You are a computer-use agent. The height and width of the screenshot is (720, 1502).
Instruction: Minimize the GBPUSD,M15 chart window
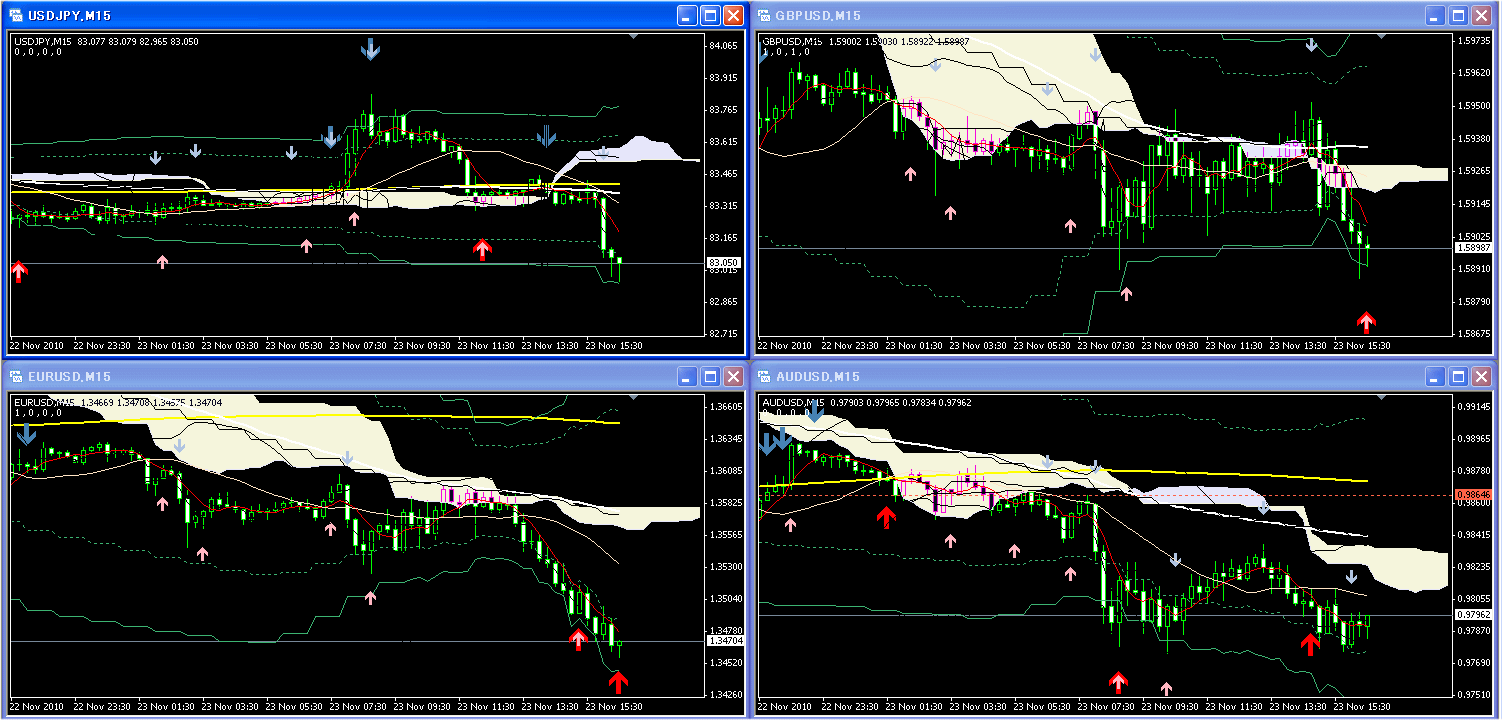point(1435,15)
